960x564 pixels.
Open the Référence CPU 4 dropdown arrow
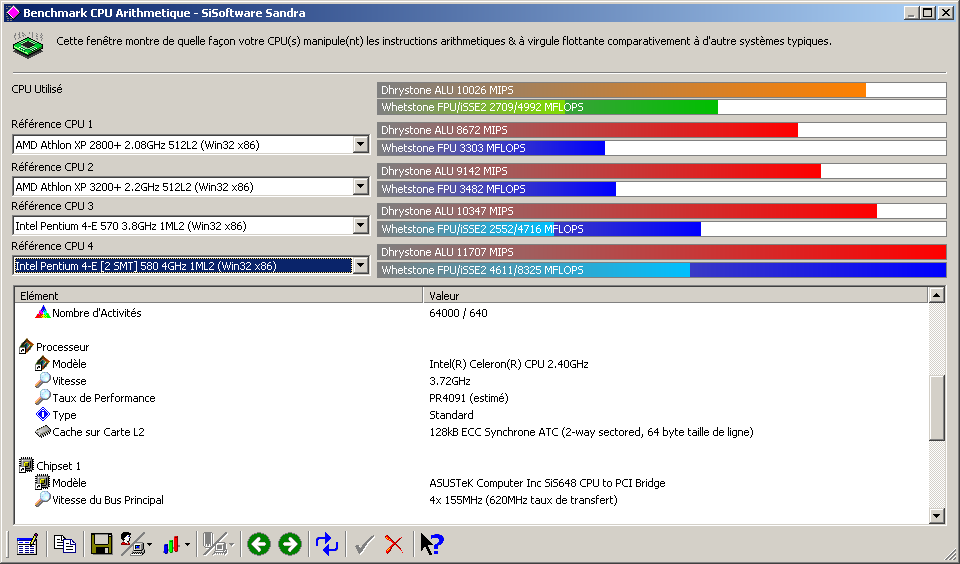coord(361,266)
